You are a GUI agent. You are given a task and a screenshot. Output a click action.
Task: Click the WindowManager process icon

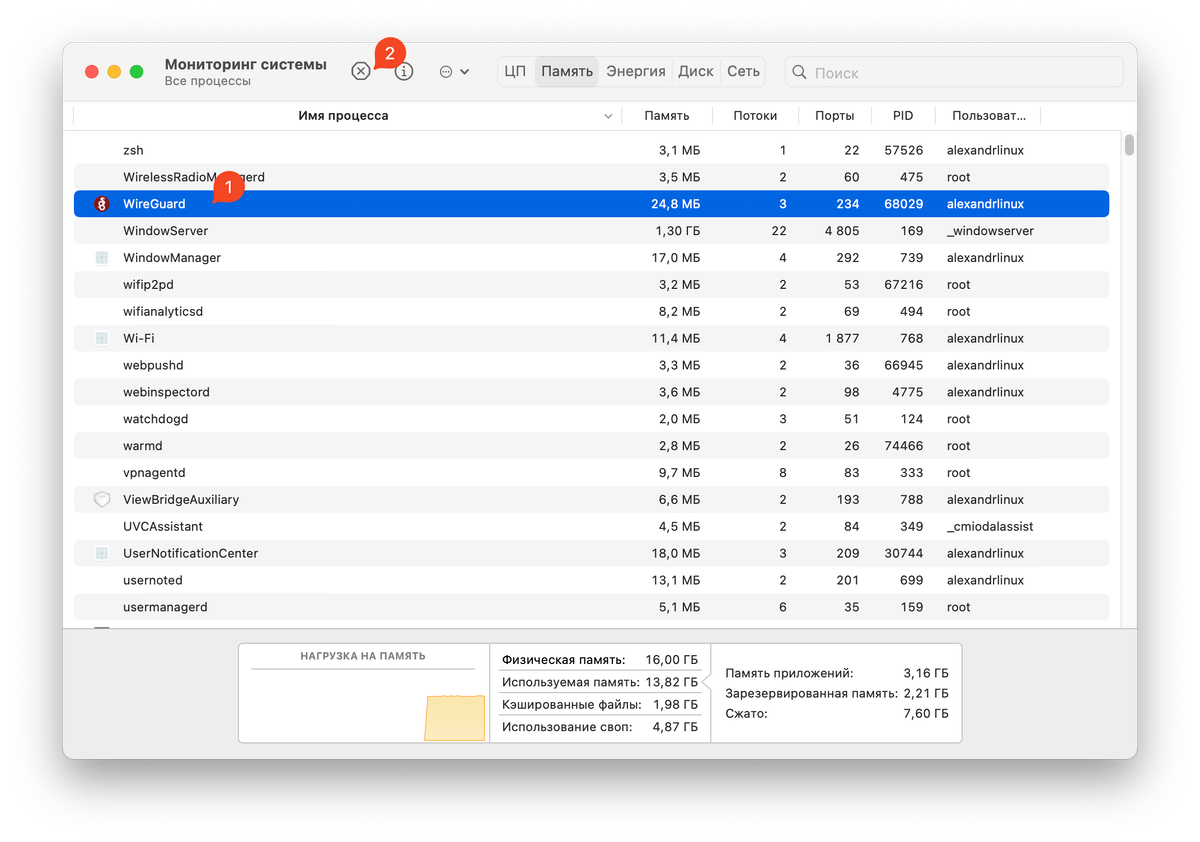click(101, 258)
